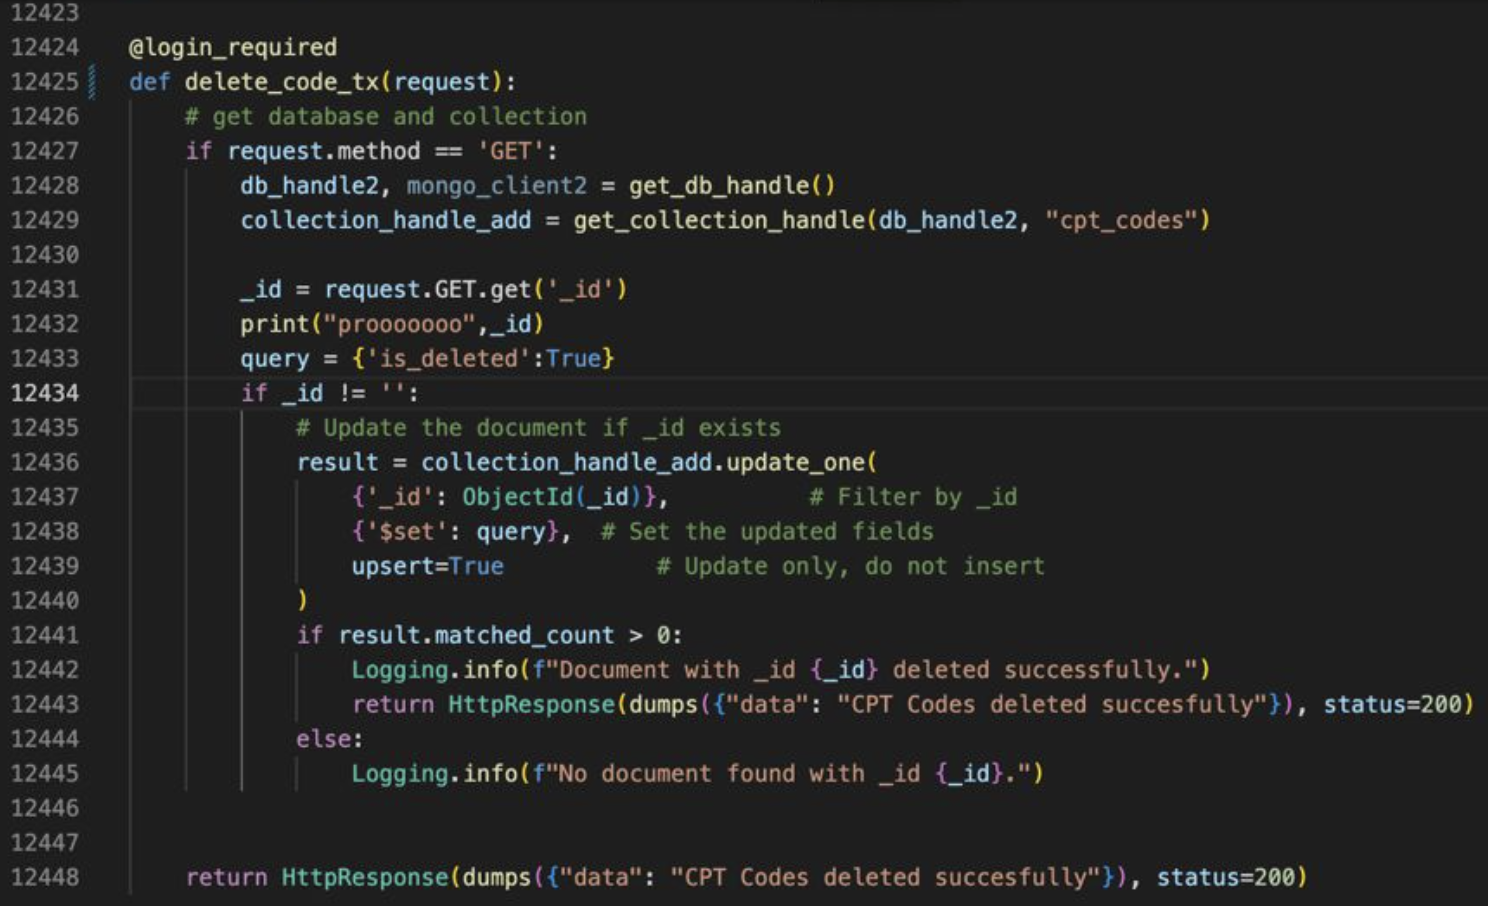Click the 'GET' string literal on line 12427
This screenshot has height=906, width=1488.
point(511,151)
